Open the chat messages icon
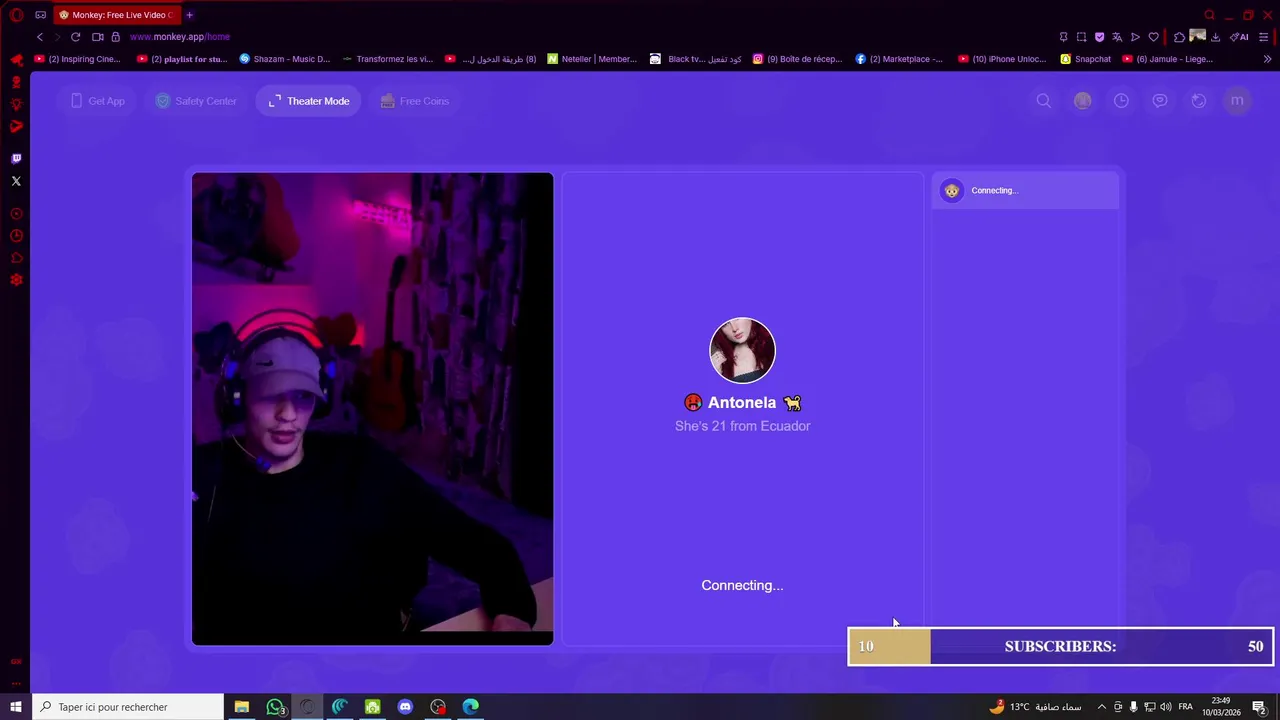1280x720 pixels. (x=1160, y=101)
